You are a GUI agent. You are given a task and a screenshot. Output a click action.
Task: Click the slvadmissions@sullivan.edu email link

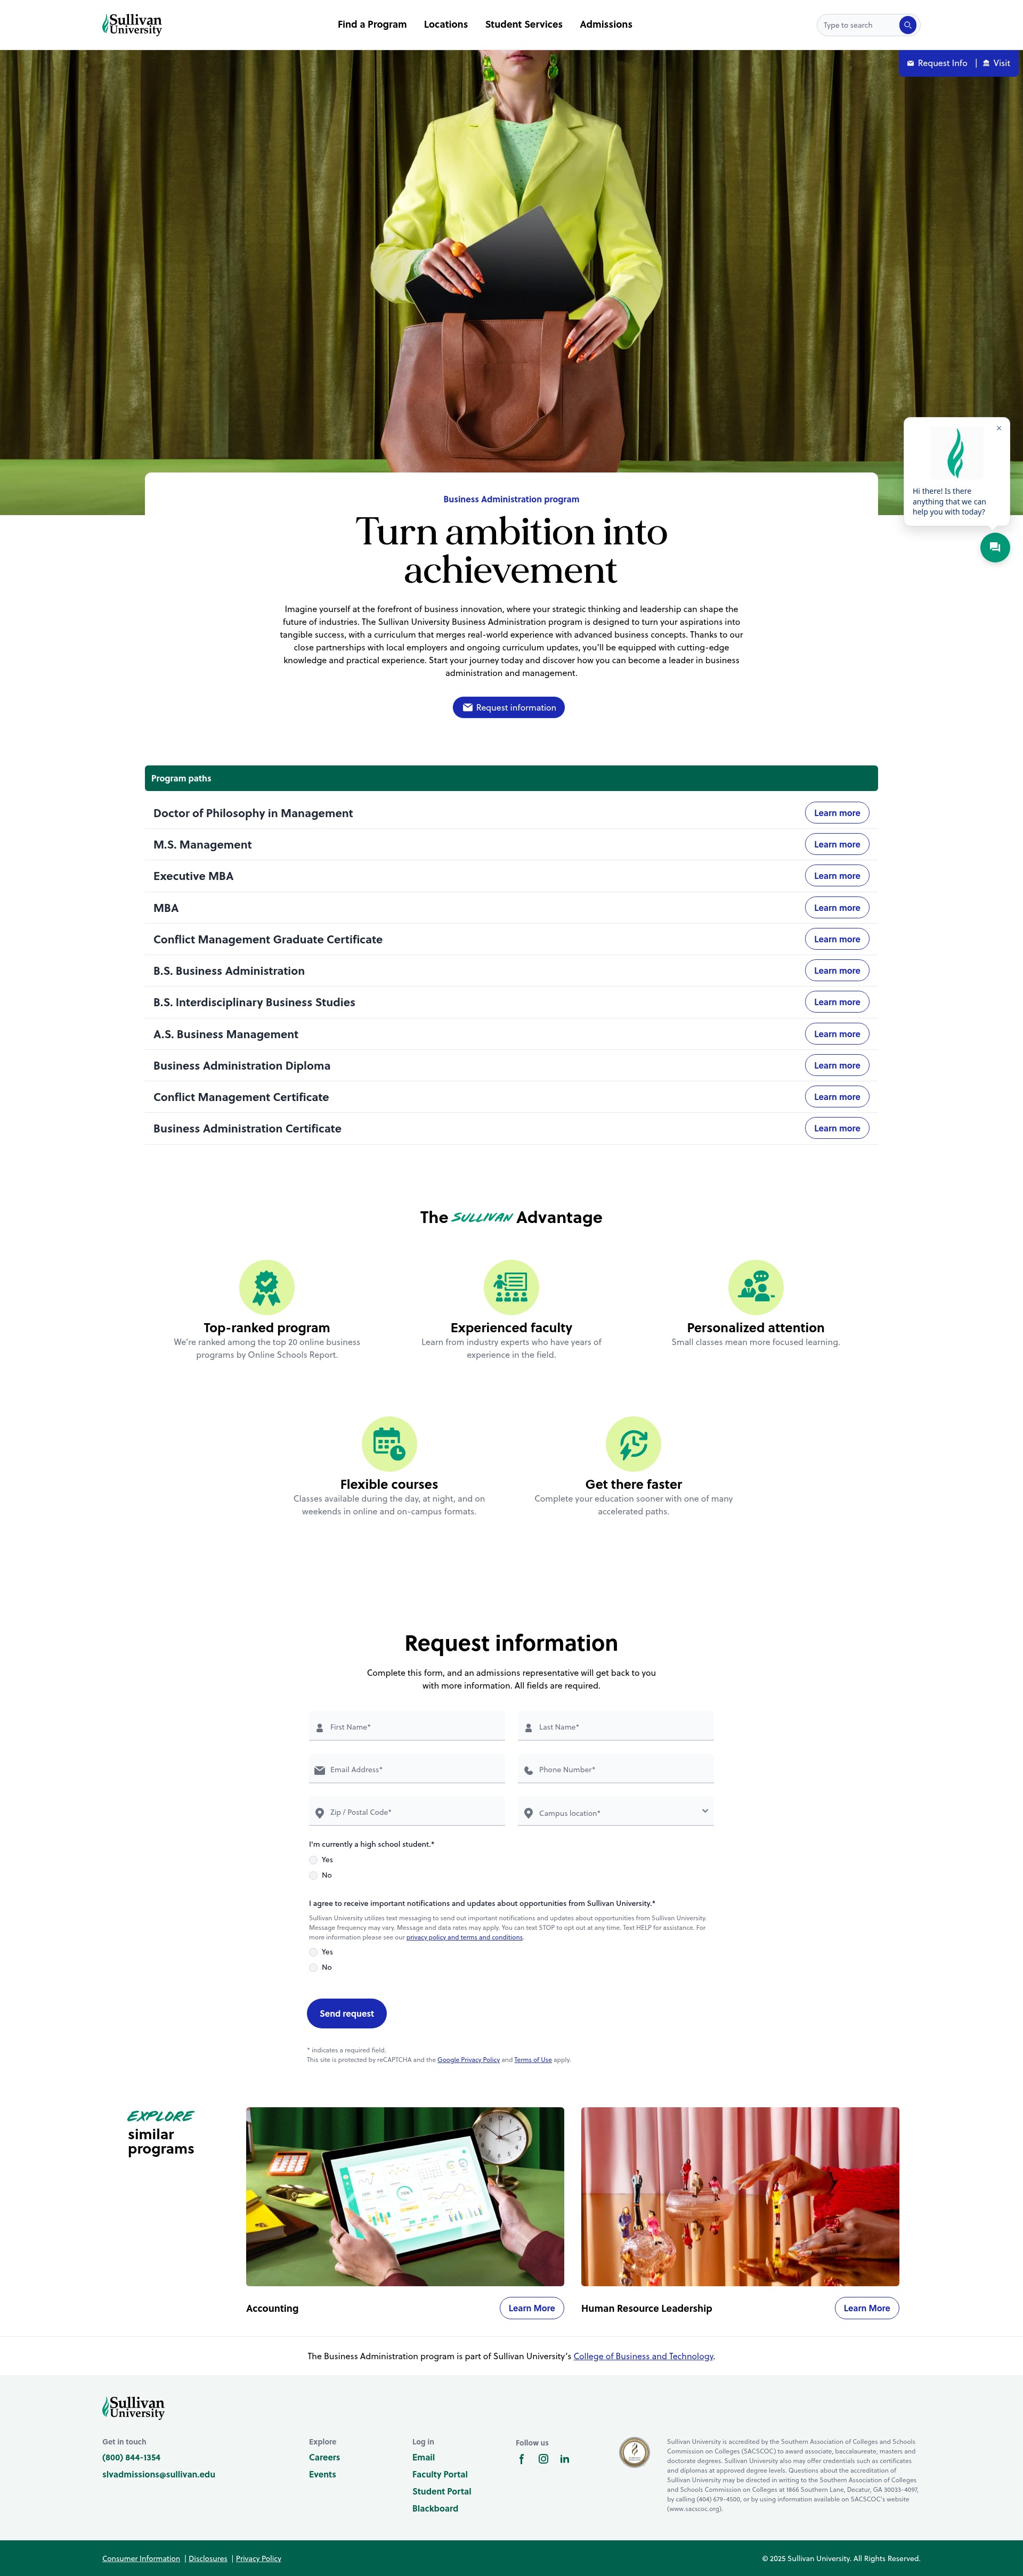[158, 2474]
